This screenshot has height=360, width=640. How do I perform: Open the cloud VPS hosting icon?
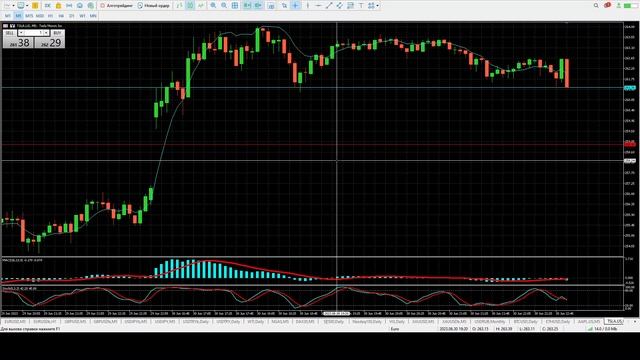(x=80, y=6)
